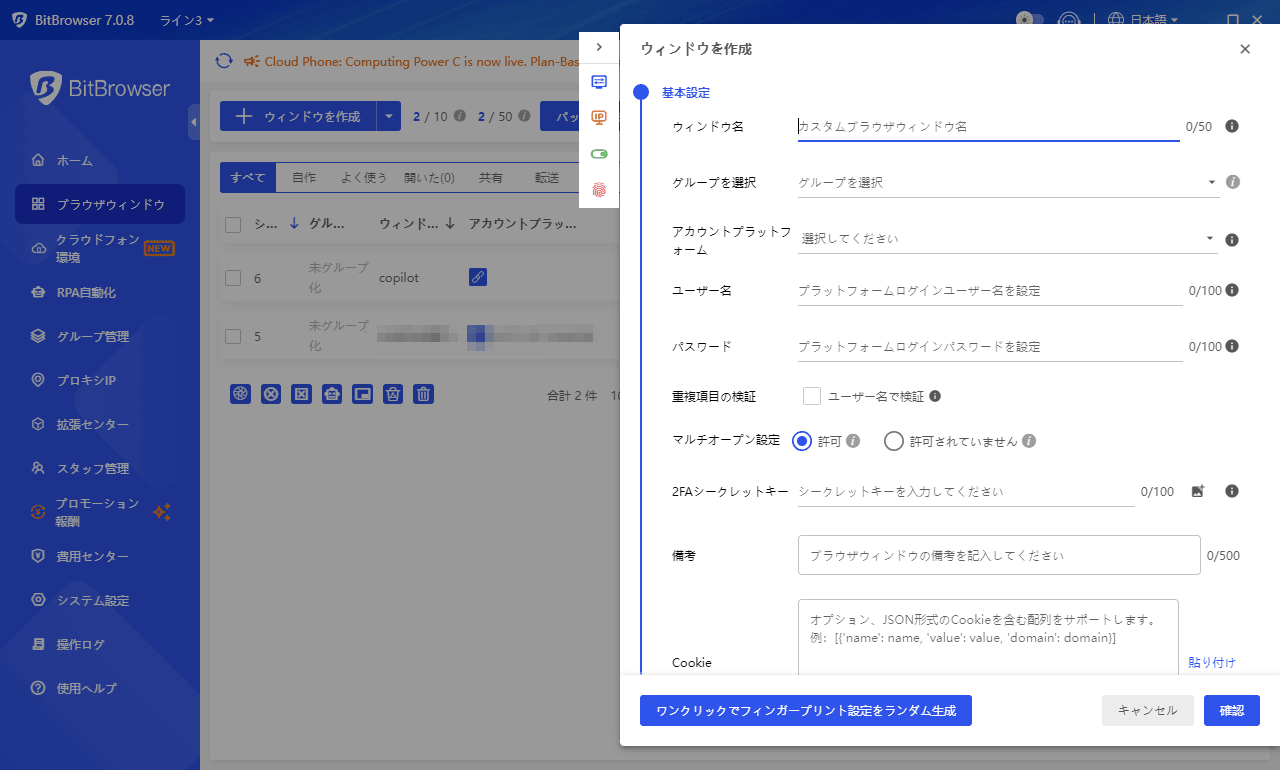Select the 許可されていません radio option
1280x770 pixels.
[893, 440]
